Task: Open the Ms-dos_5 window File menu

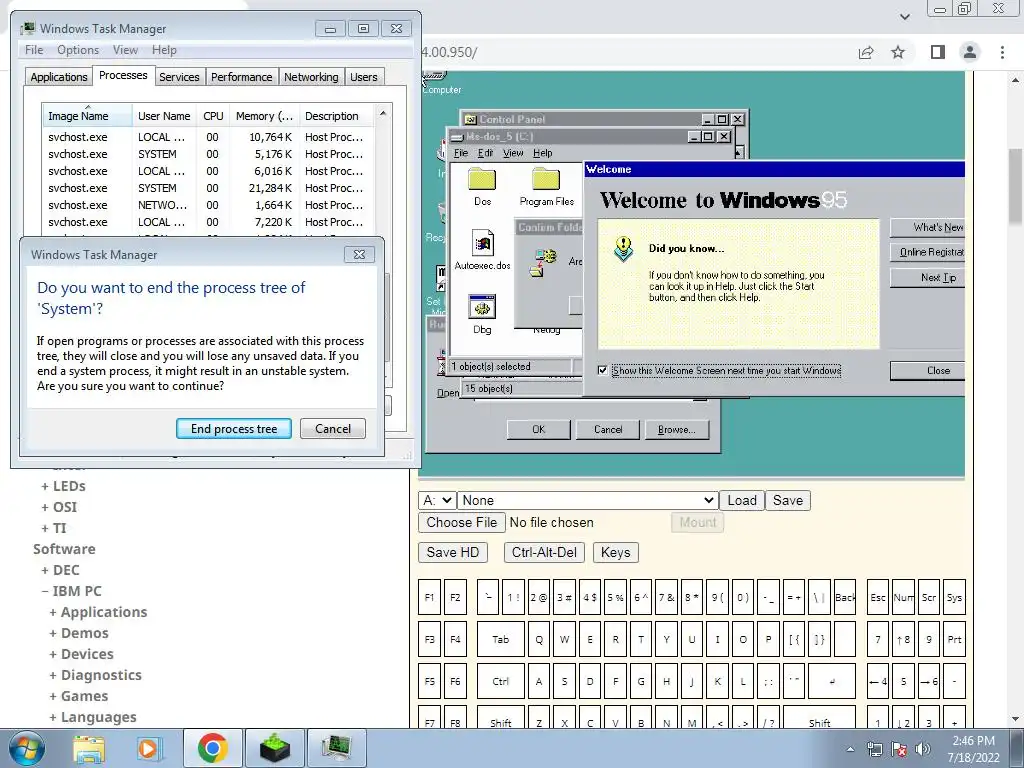Action: 461,153
